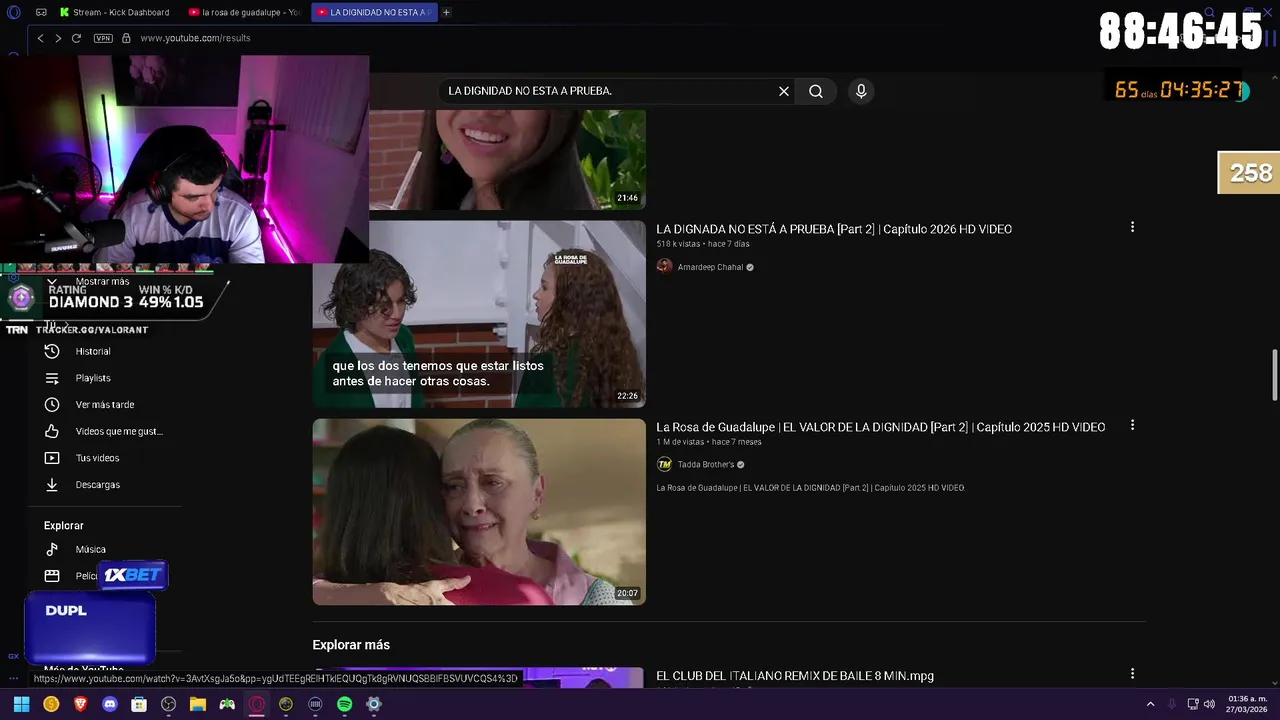The height and width of the screenshot is (720, 1280).
Task: Open Tadda Brother's channel avatar
Action: [x=664, y=464]
